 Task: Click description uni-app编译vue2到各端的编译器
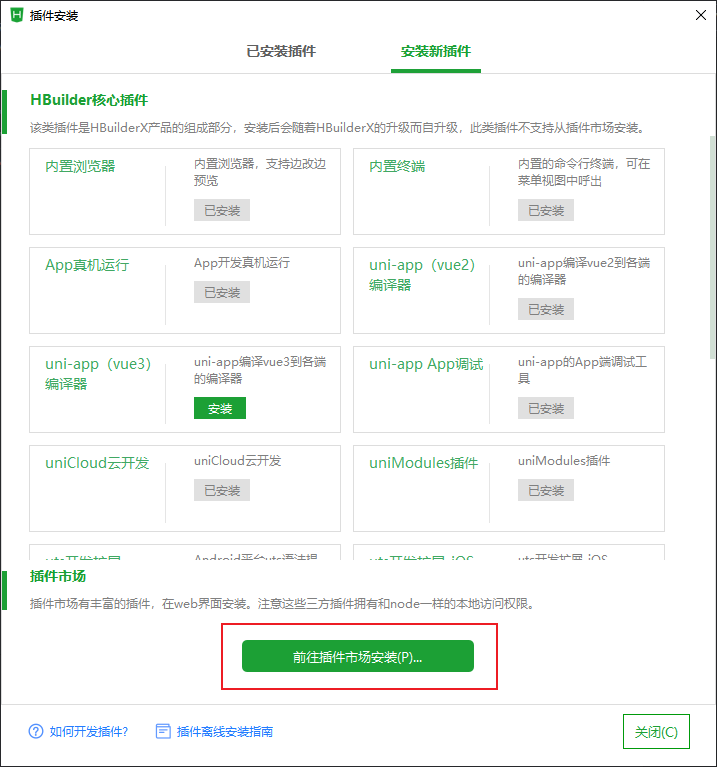pyautogui.click(x=584, y=271)
